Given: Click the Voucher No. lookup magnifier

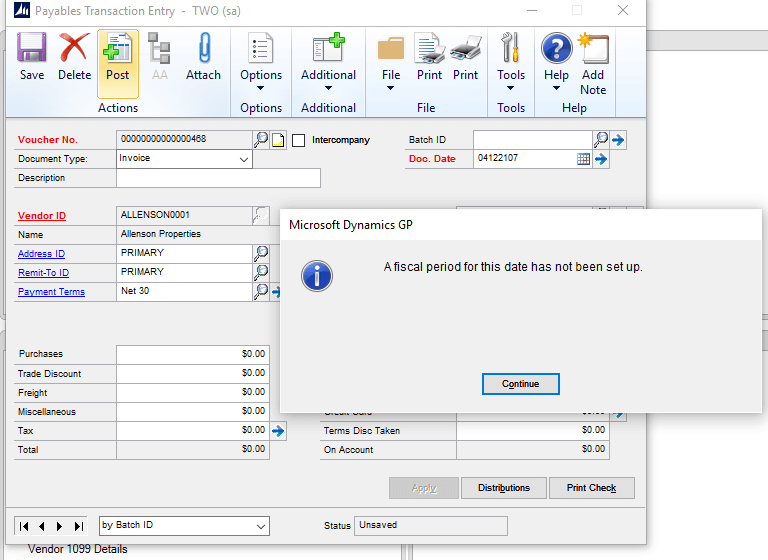Looking at the screenshot, I should (261, 139).
